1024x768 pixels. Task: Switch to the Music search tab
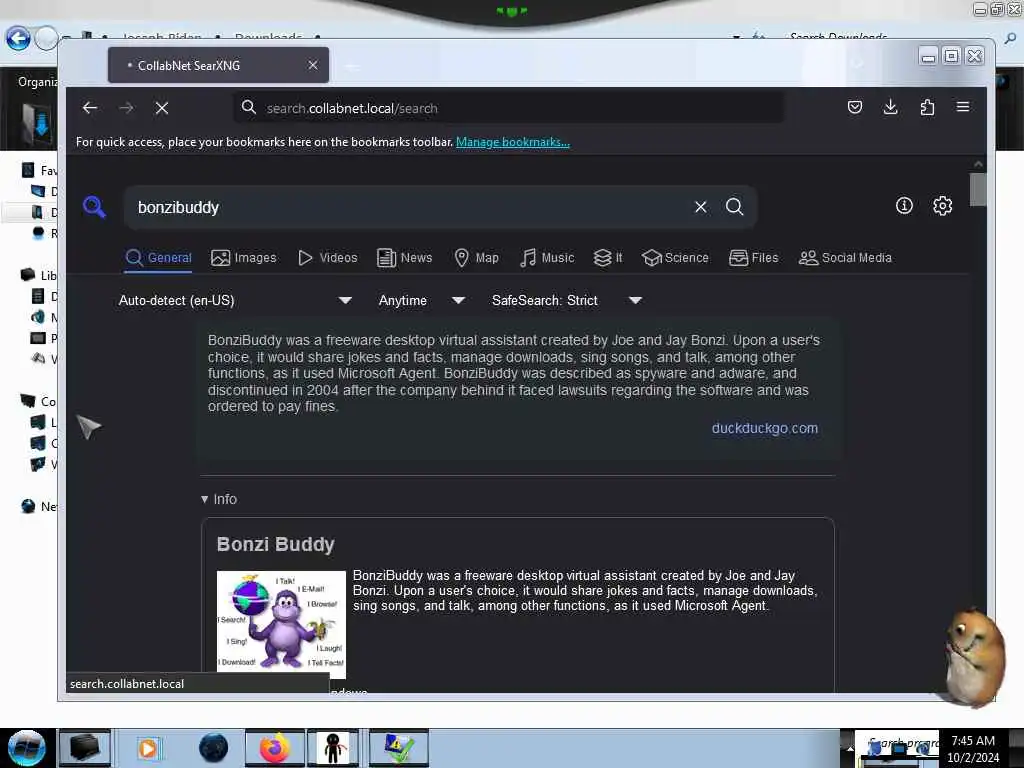pyautogui.click(x=547, y=258)
